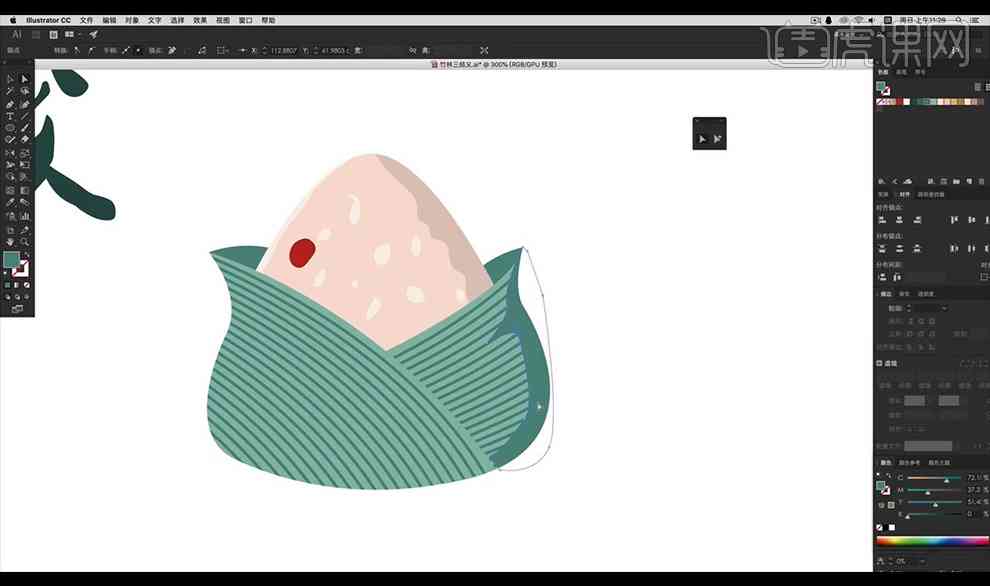Select the Symbol Sprayer tool

click(9, 217)
